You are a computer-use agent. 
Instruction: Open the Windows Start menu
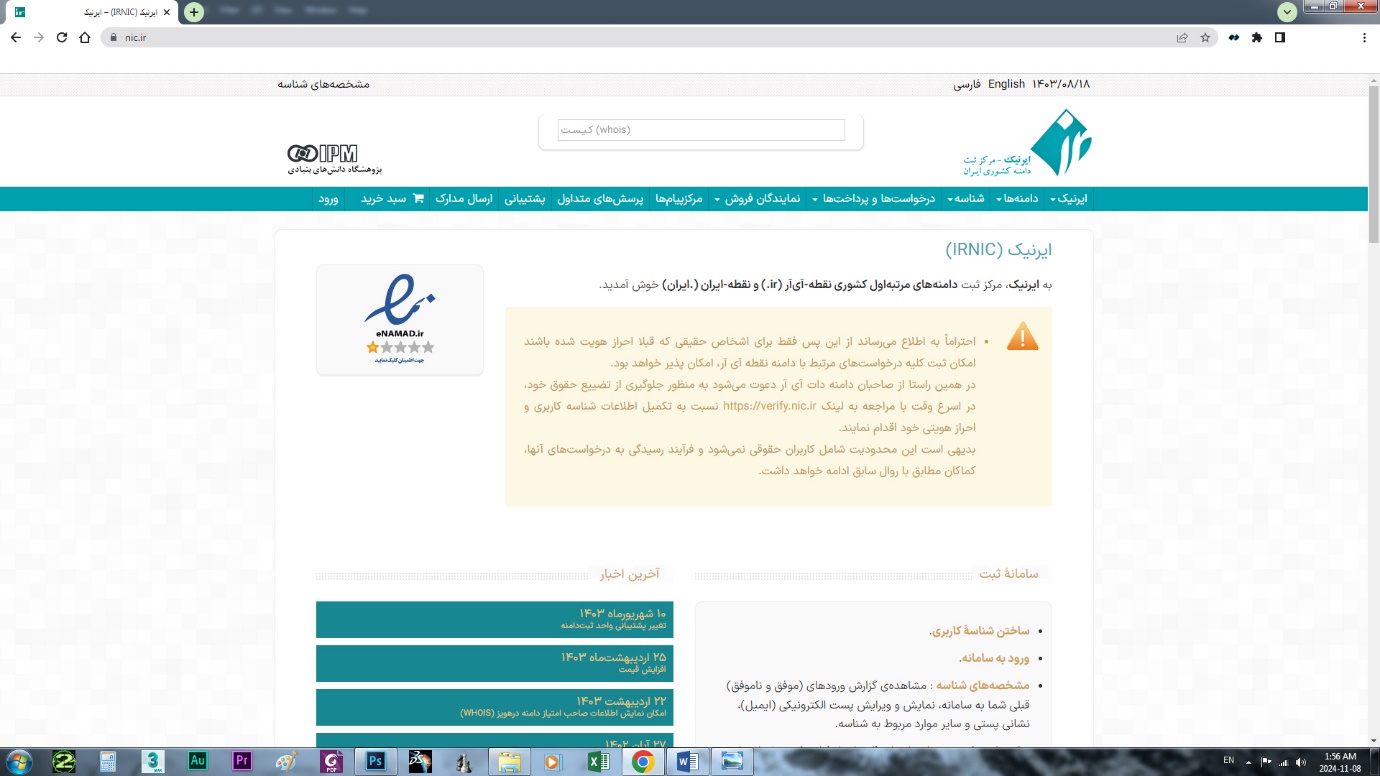[18, 761]
